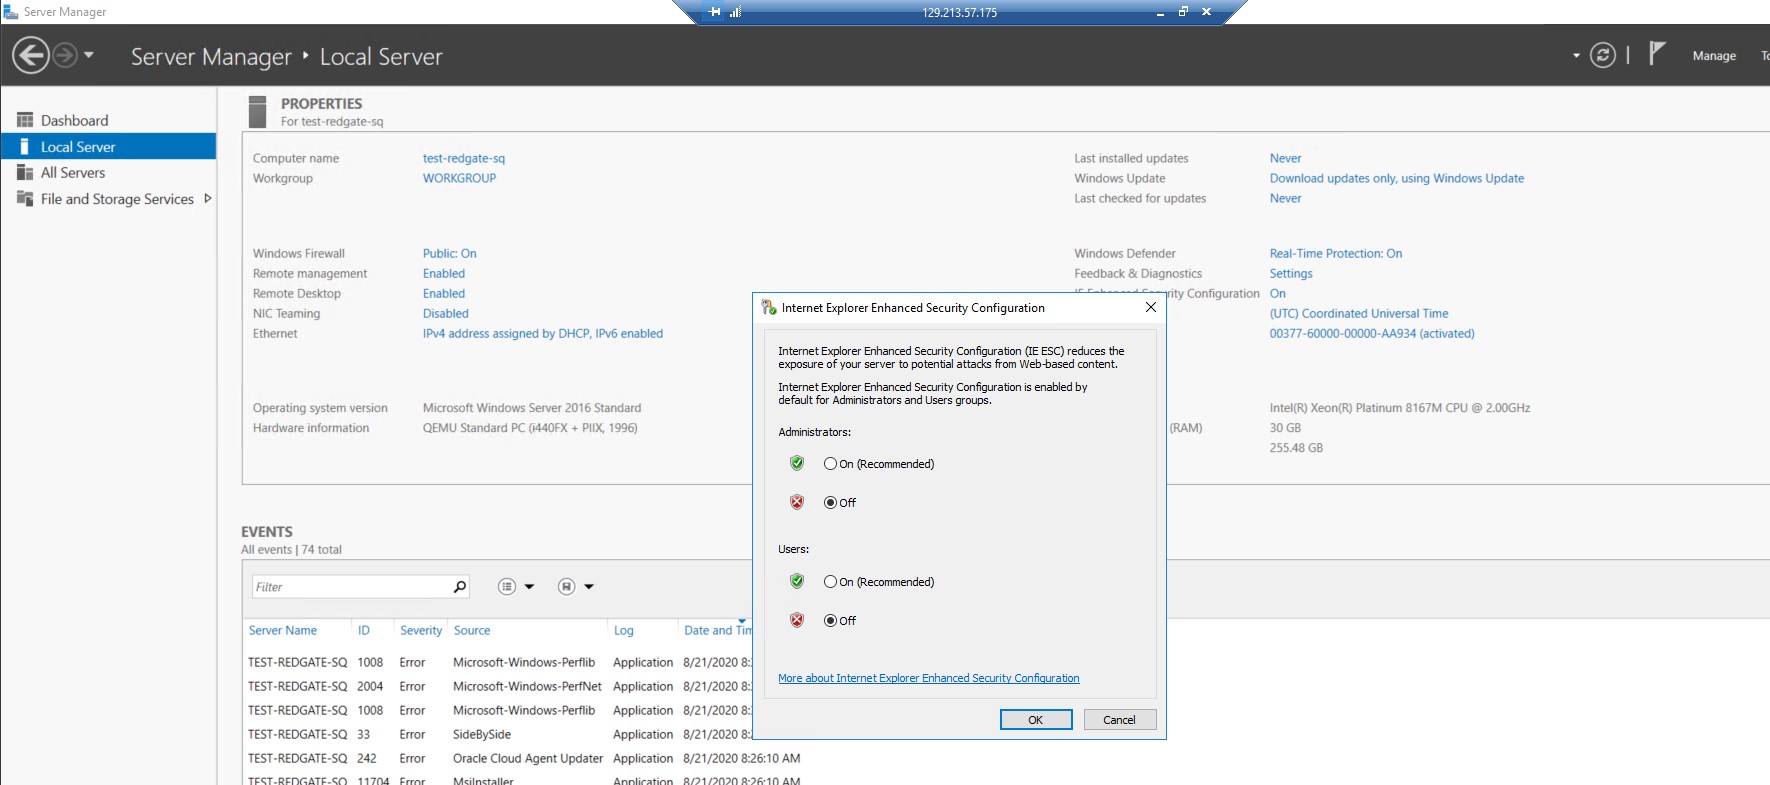
Task: Expand File and Storage Services arrow
Action: pos(207,198)
